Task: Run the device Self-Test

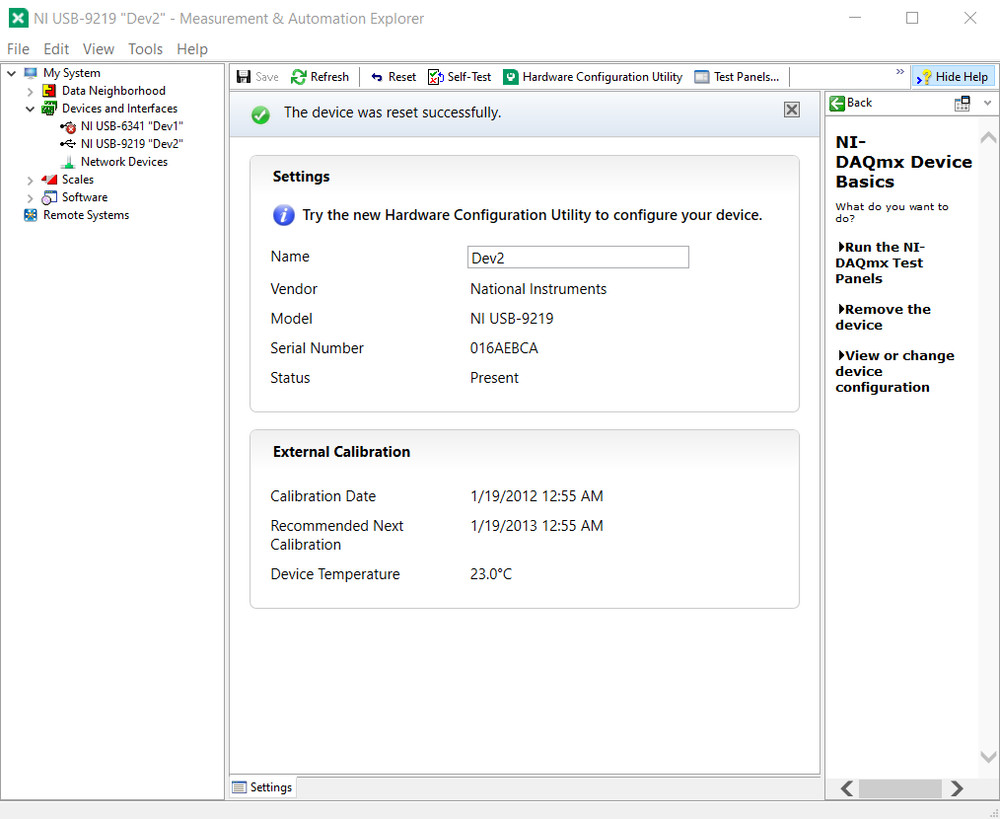Action: tap(459, 77)
